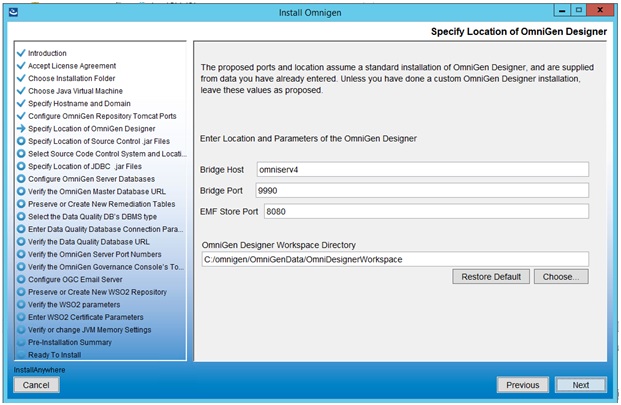The image size is (621, 405).
Task: Focus the EMF Store Port field
Action: (427, 211)
